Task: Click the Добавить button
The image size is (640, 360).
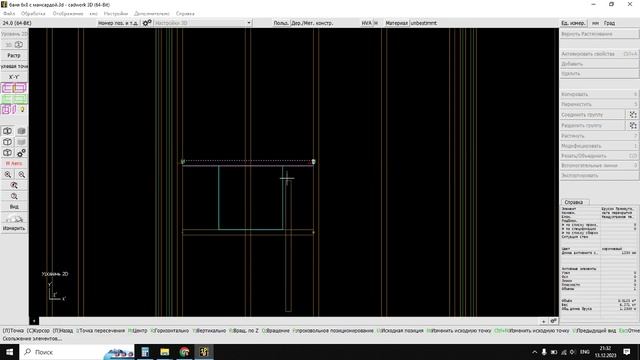Action: pos(598,64)
